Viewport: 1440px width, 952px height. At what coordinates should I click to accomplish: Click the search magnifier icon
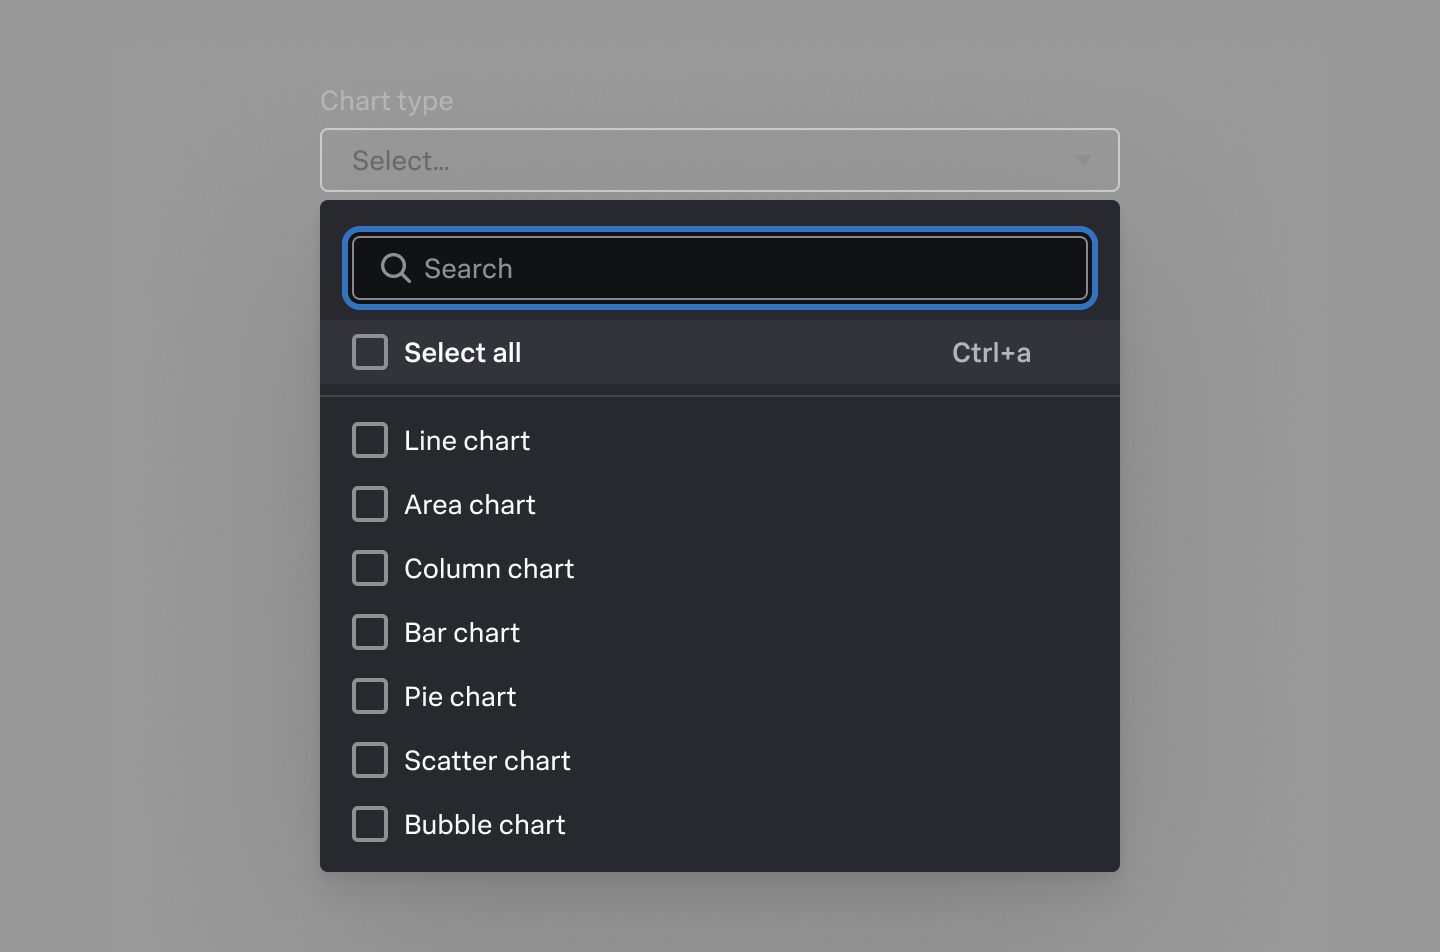click(x=394, y=268)
